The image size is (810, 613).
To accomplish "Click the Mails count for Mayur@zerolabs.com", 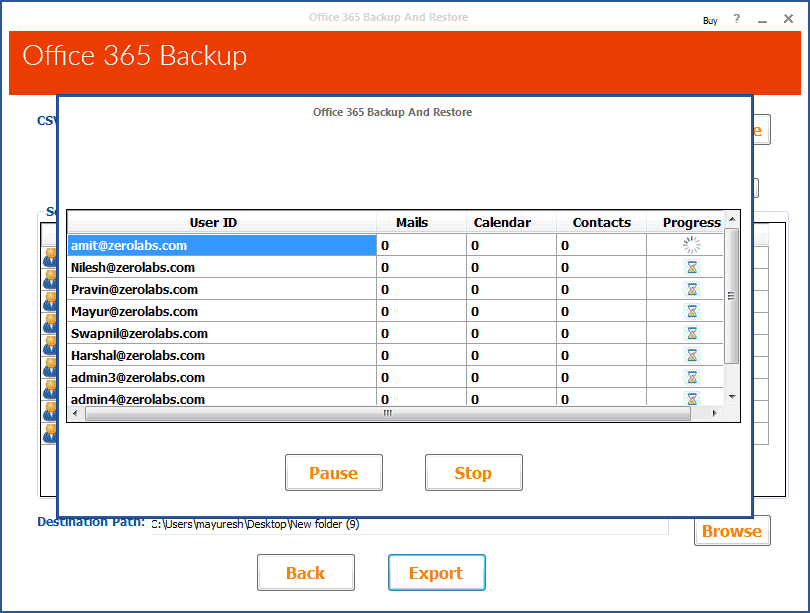I will click(x=421, y=311).
